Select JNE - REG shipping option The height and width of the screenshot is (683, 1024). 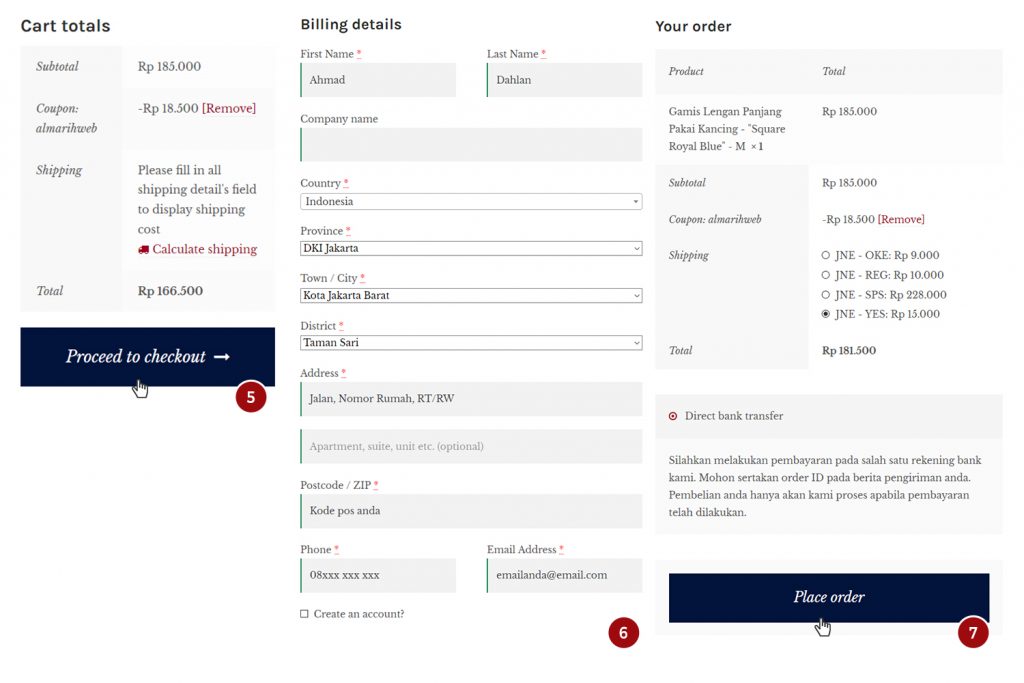point(826,275)
